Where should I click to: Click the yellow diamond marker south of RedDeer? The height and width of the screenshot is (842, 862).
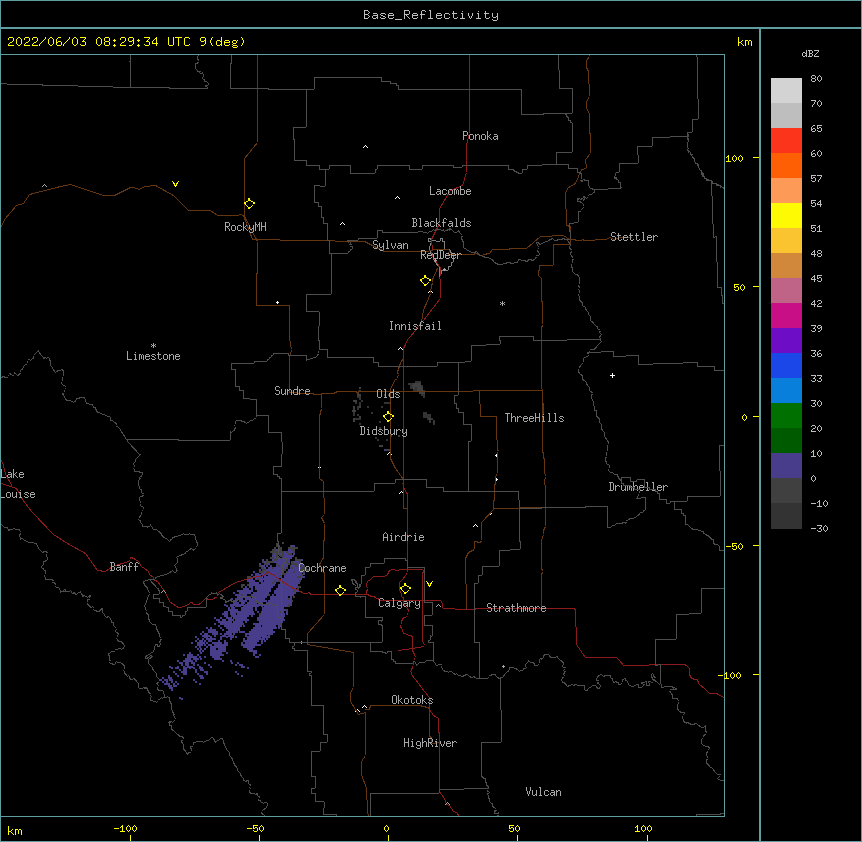click(x=425, y=281)
